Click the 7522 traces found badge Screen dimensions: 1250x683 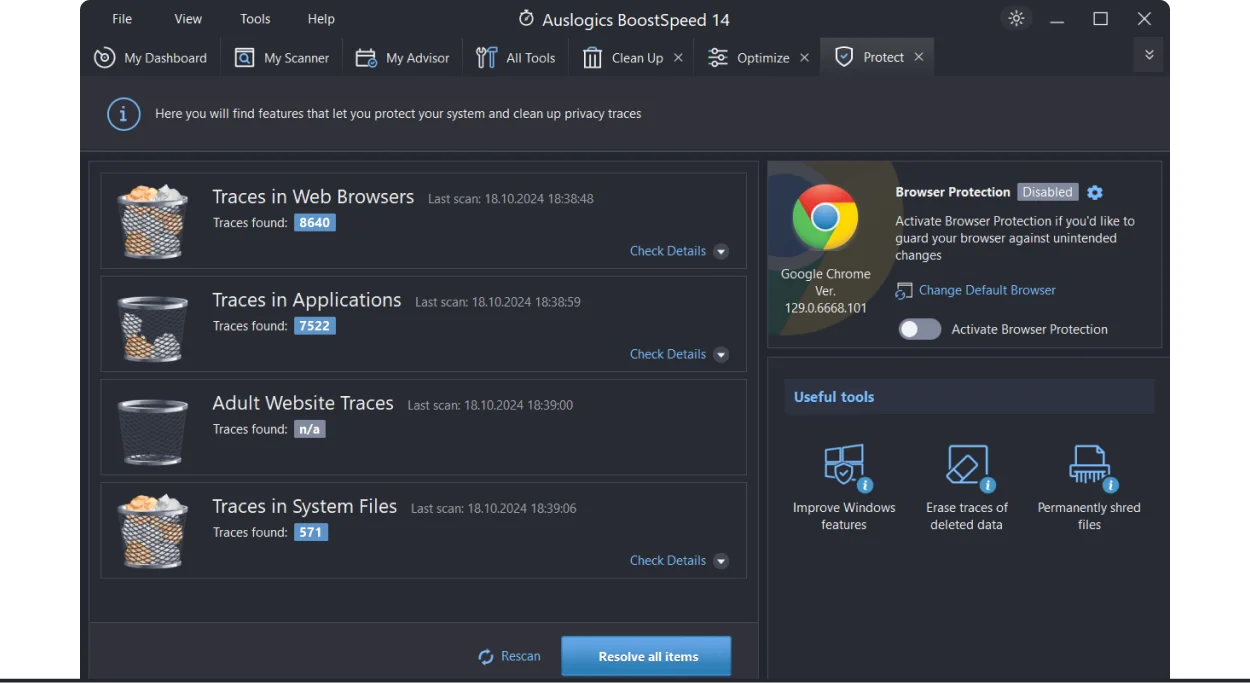coord(315,326)
